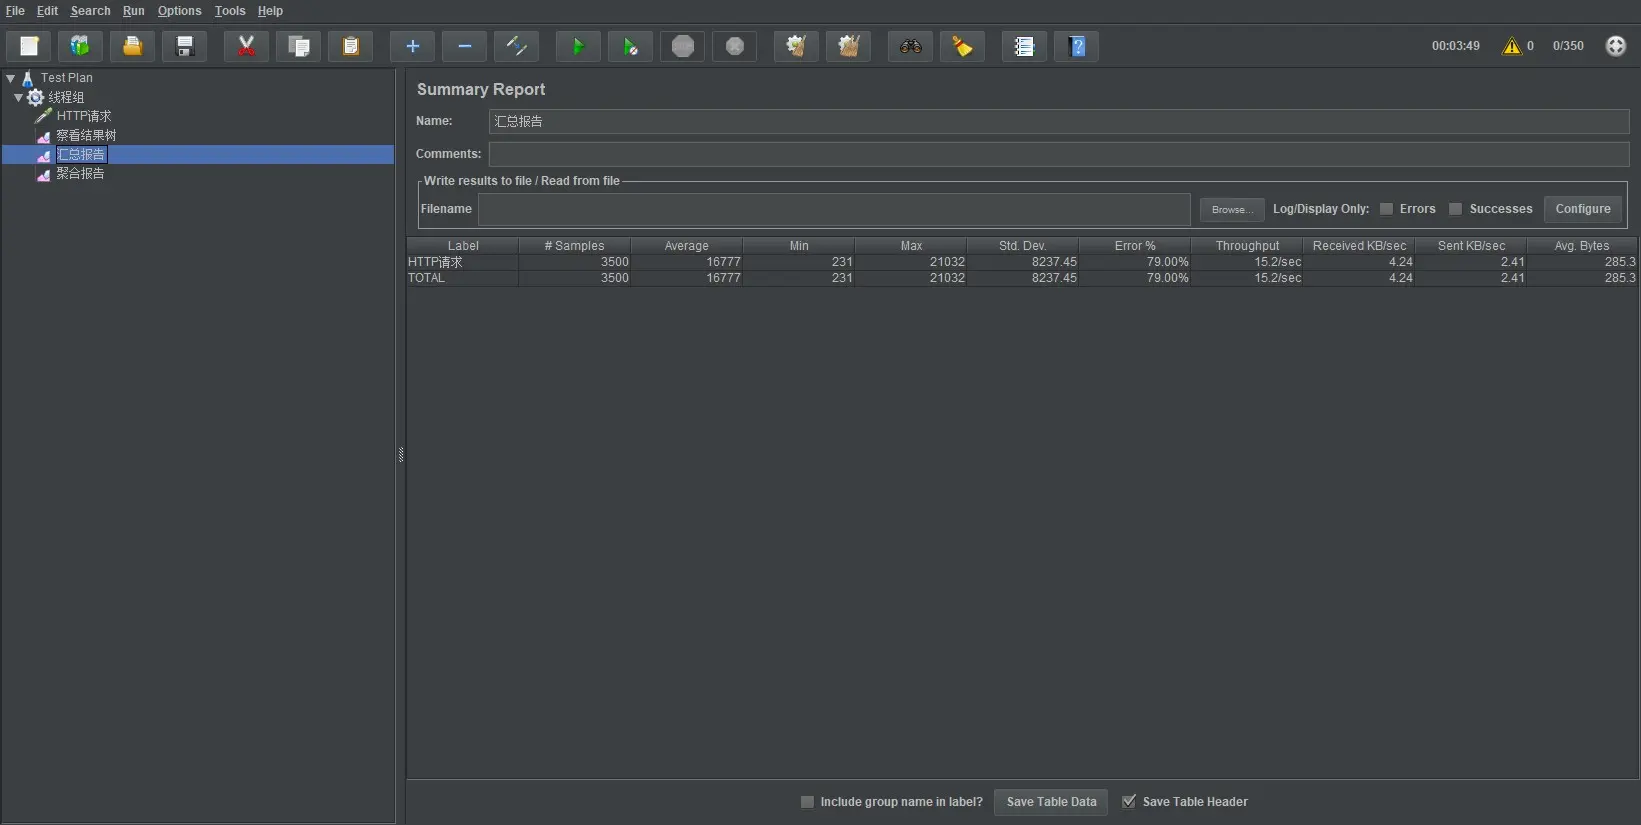
Task: Select HTTP请求 in the tree
Action: click(84, 116)
